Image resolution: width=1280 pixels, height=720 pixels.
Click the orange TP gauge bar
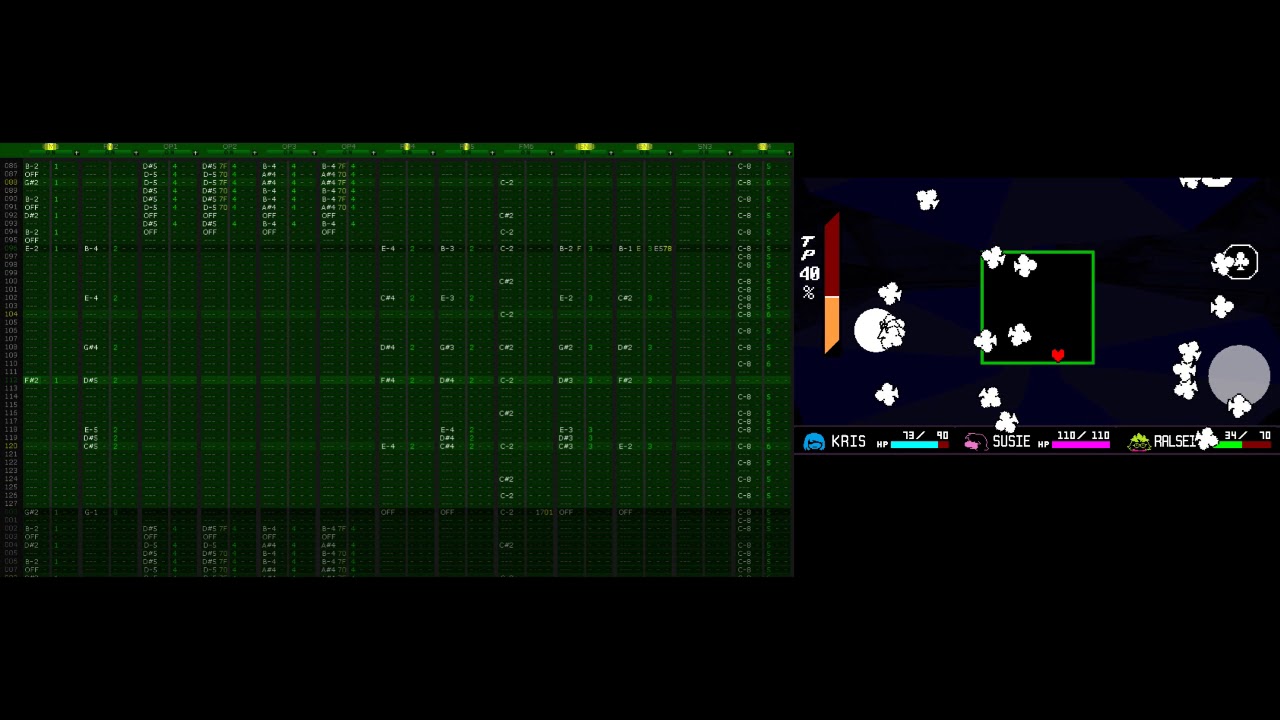pyautogui.click(x=831, y=323)
